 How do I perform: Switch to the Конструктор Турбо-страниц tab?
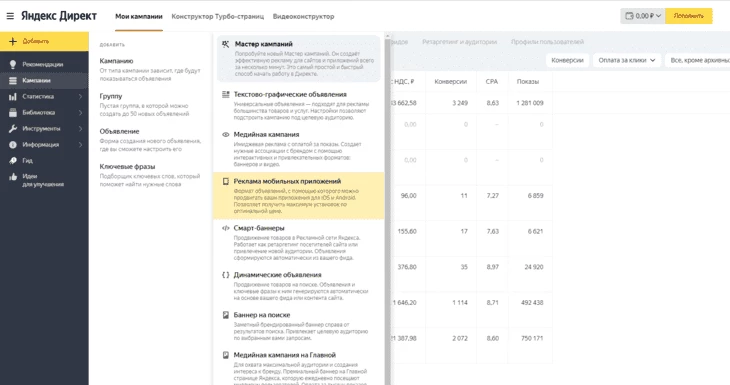pyautogui.click(x=217, y=16)
